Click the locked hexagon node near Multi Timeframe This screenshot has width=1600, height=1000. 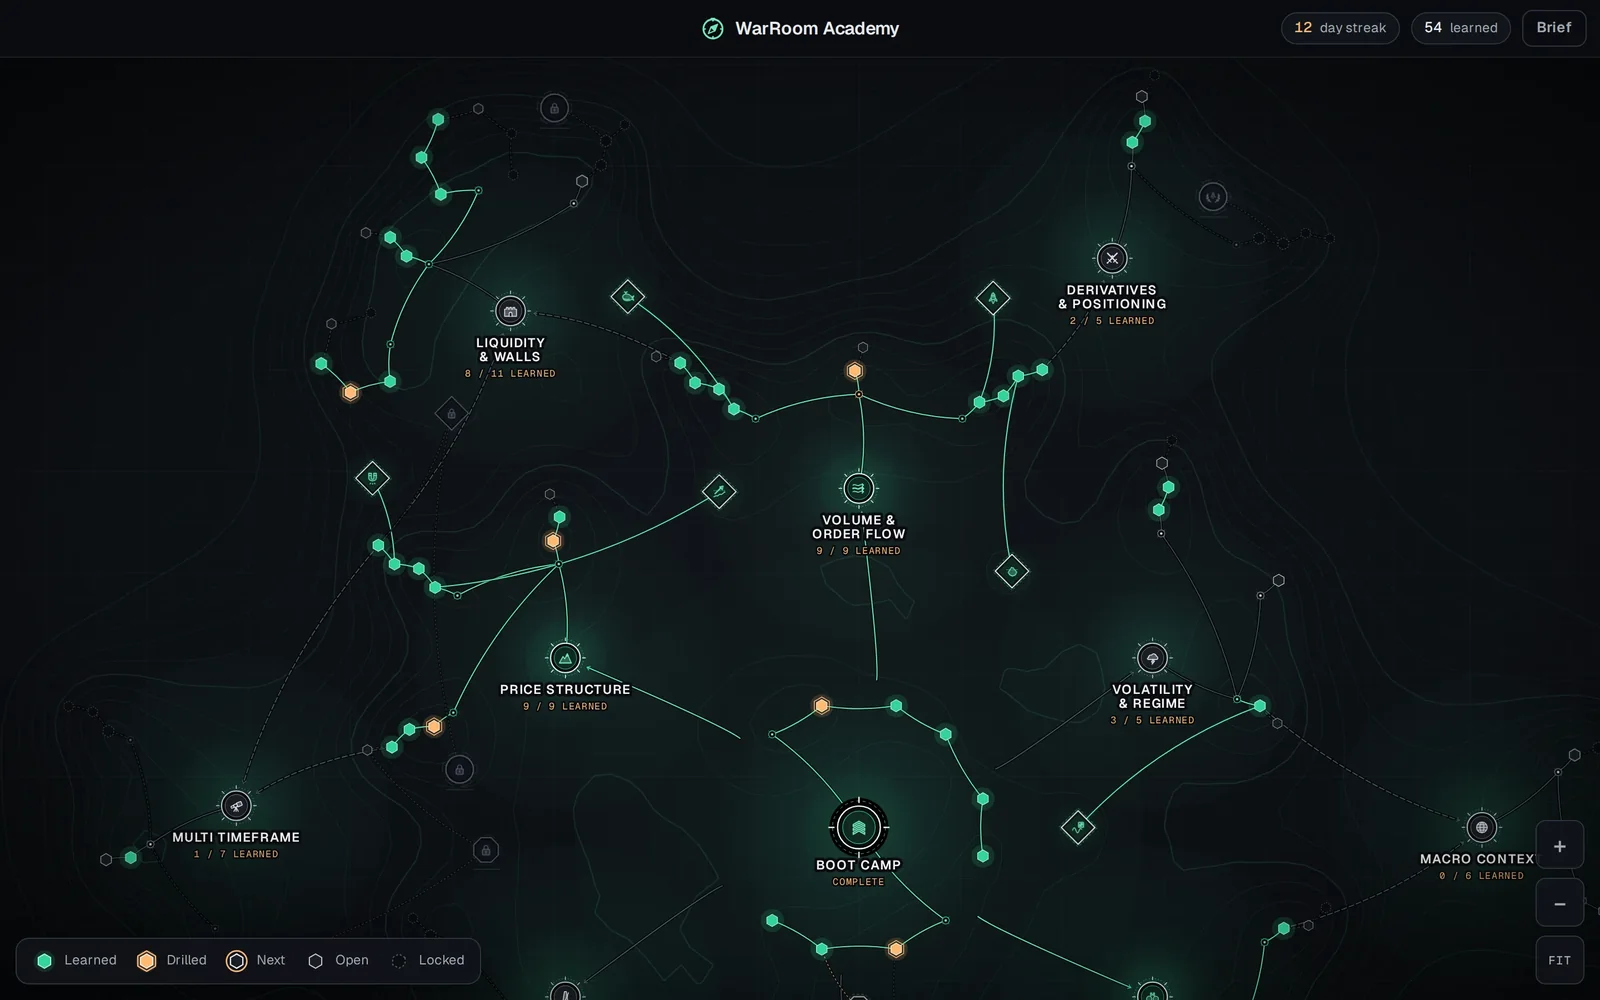pyautogui.click(x=486, y=850)
